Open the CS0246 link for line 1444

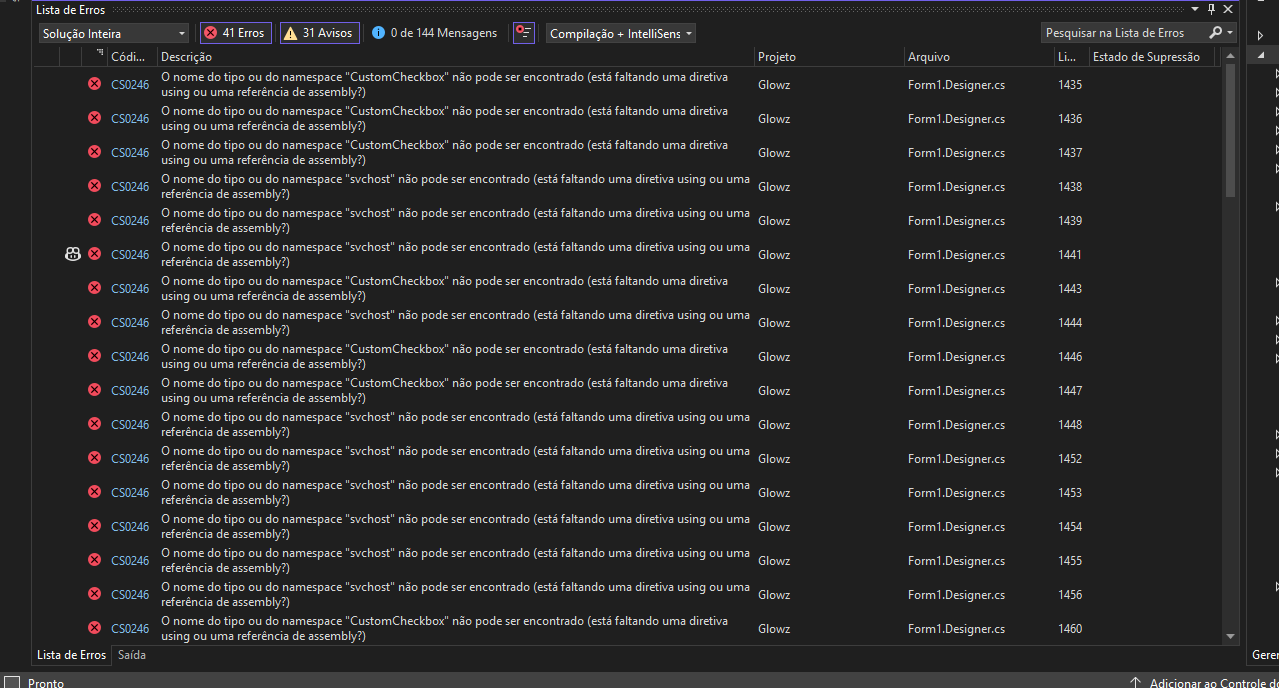(130, 323)
